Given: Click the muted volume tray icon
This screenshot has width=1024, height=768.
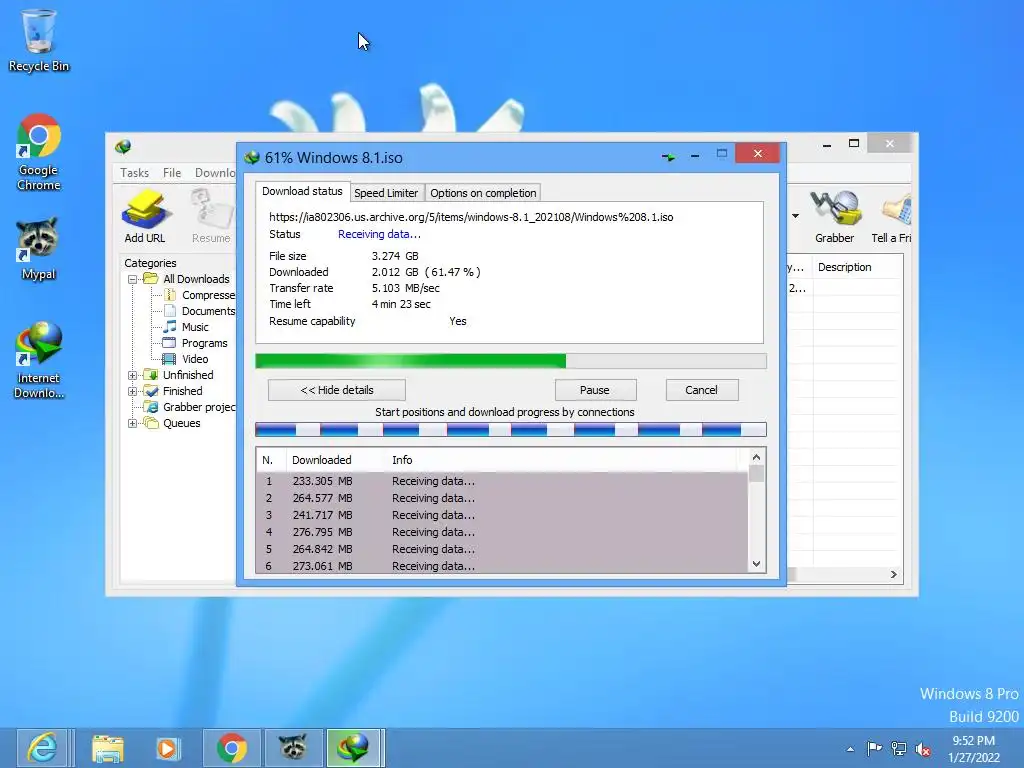Looking at the screenshot, I should 923,748.
